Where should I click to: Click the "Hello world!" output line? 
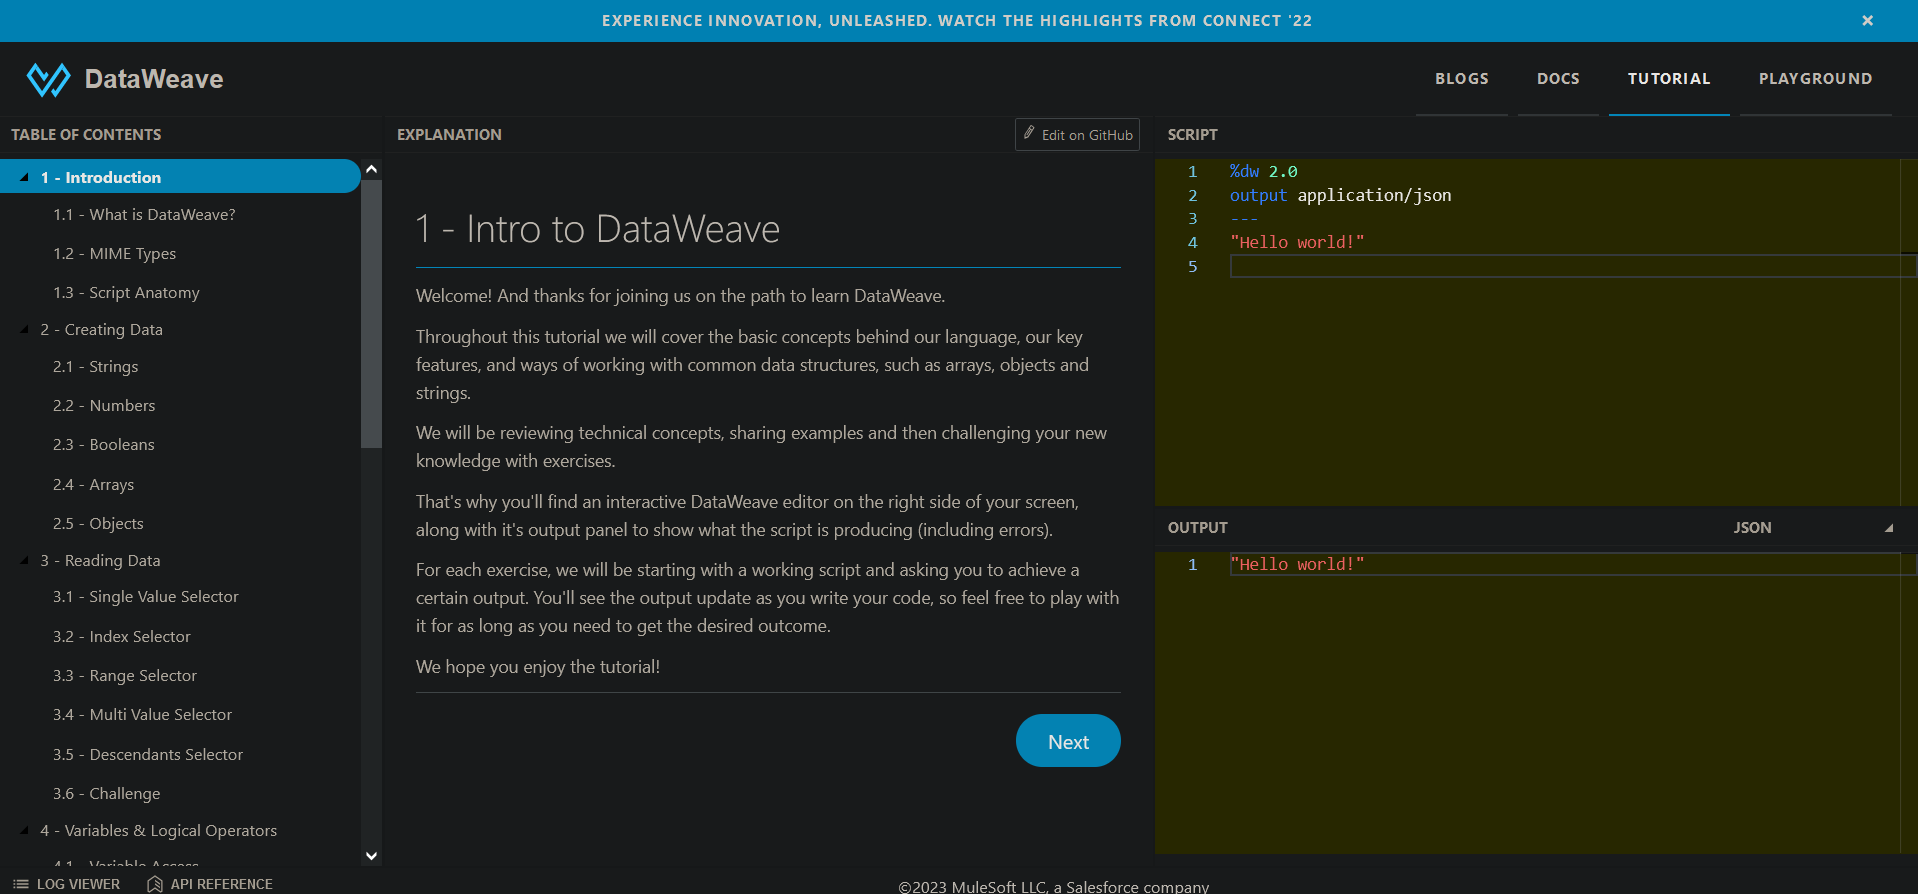1297,564
